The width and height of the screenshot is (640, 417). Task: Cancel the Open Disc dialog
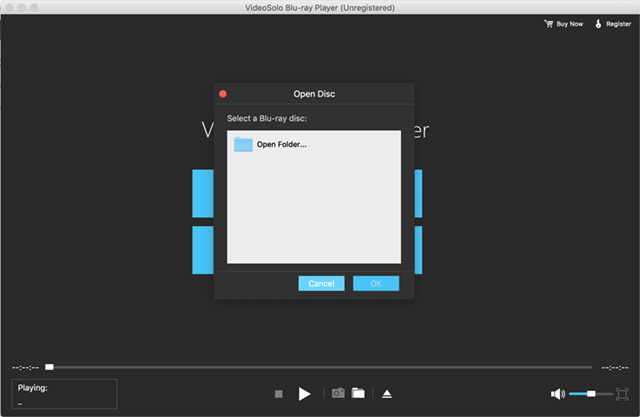pyautogui.click(x=321, y=284)
